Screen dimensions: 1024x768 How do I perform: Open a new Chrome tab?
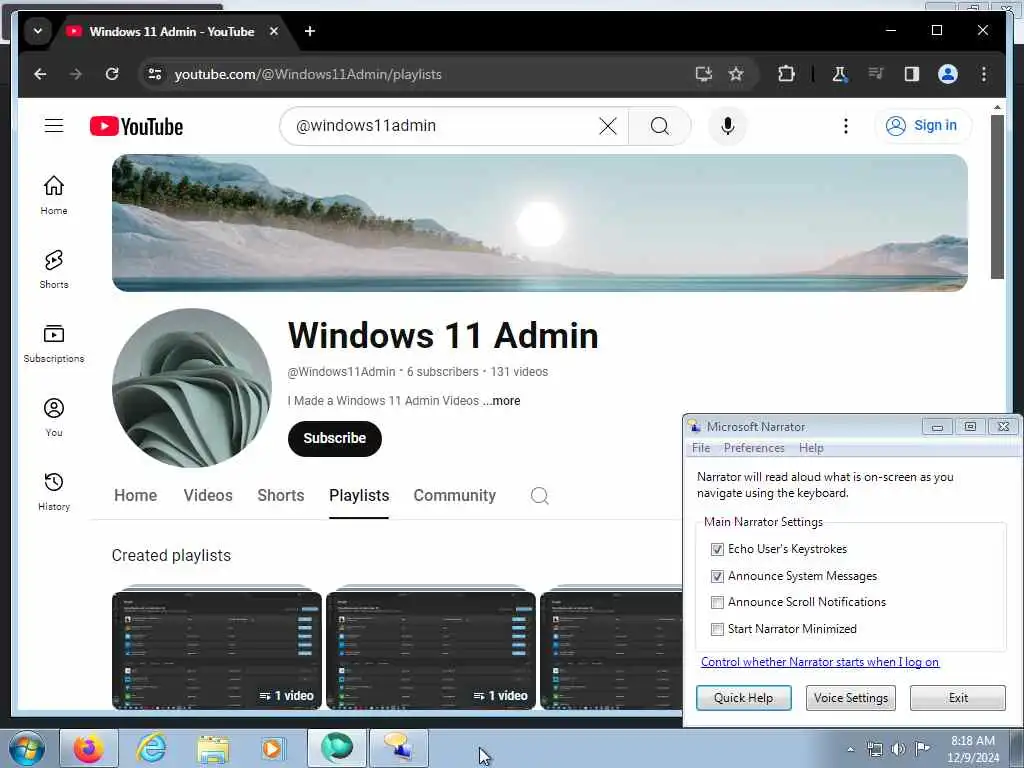click(x=310, y=31)
